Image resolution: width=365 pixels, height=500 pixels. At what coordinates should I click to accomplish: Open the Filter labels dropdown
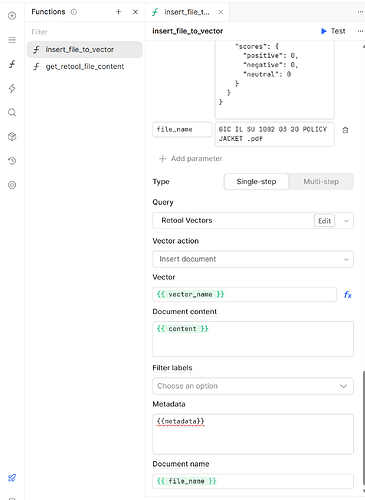tap(253, 386)
